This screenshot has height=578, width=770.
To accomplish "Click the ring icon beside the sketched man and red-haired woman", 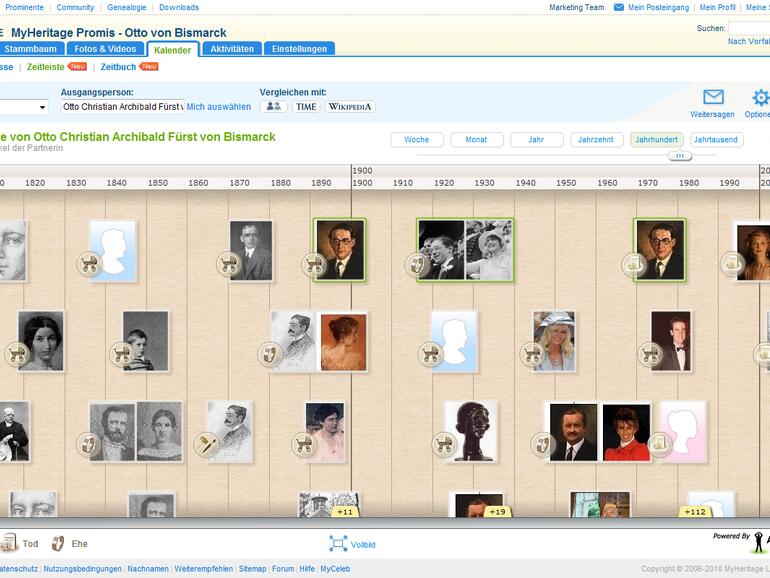I will (x=270, y=354).
